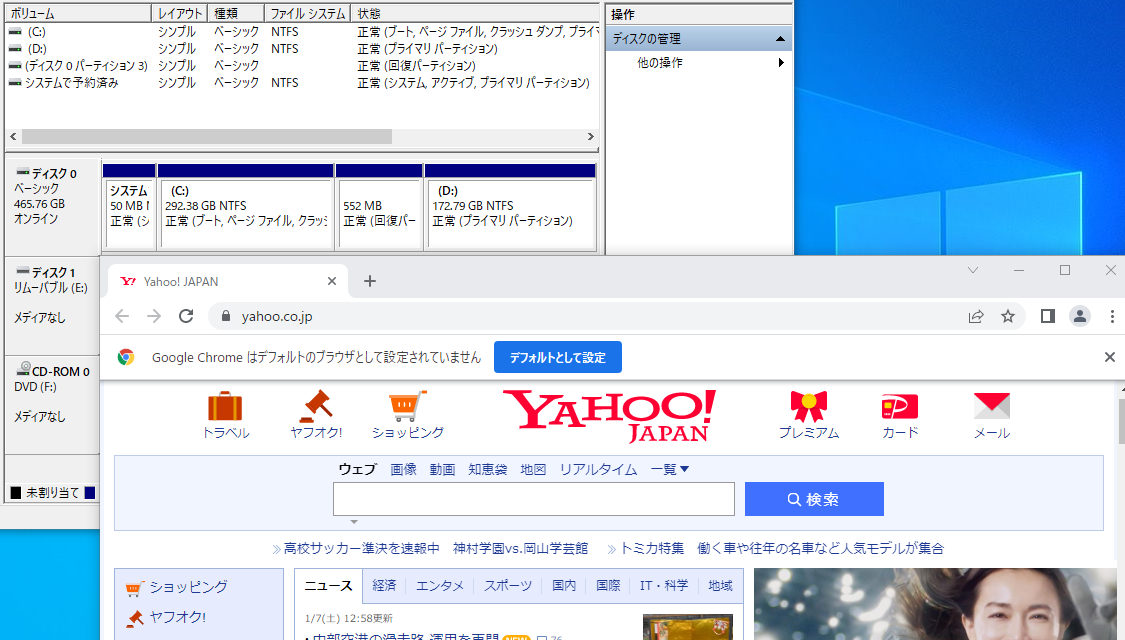Open the Chrome profile avatar
1125x640 pixels.
point(1080,316)
